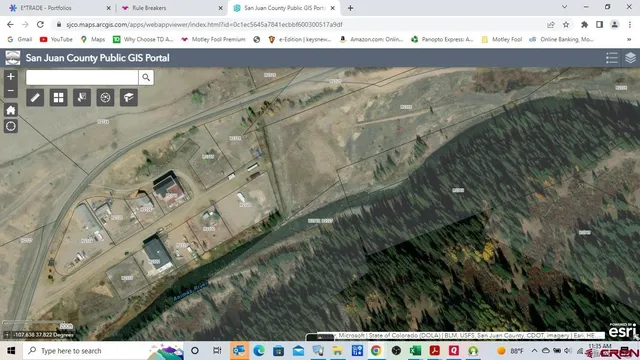Close the Rule Breakers tab
This screenshot has height=360, width=640.
click(x=220, y=8)
